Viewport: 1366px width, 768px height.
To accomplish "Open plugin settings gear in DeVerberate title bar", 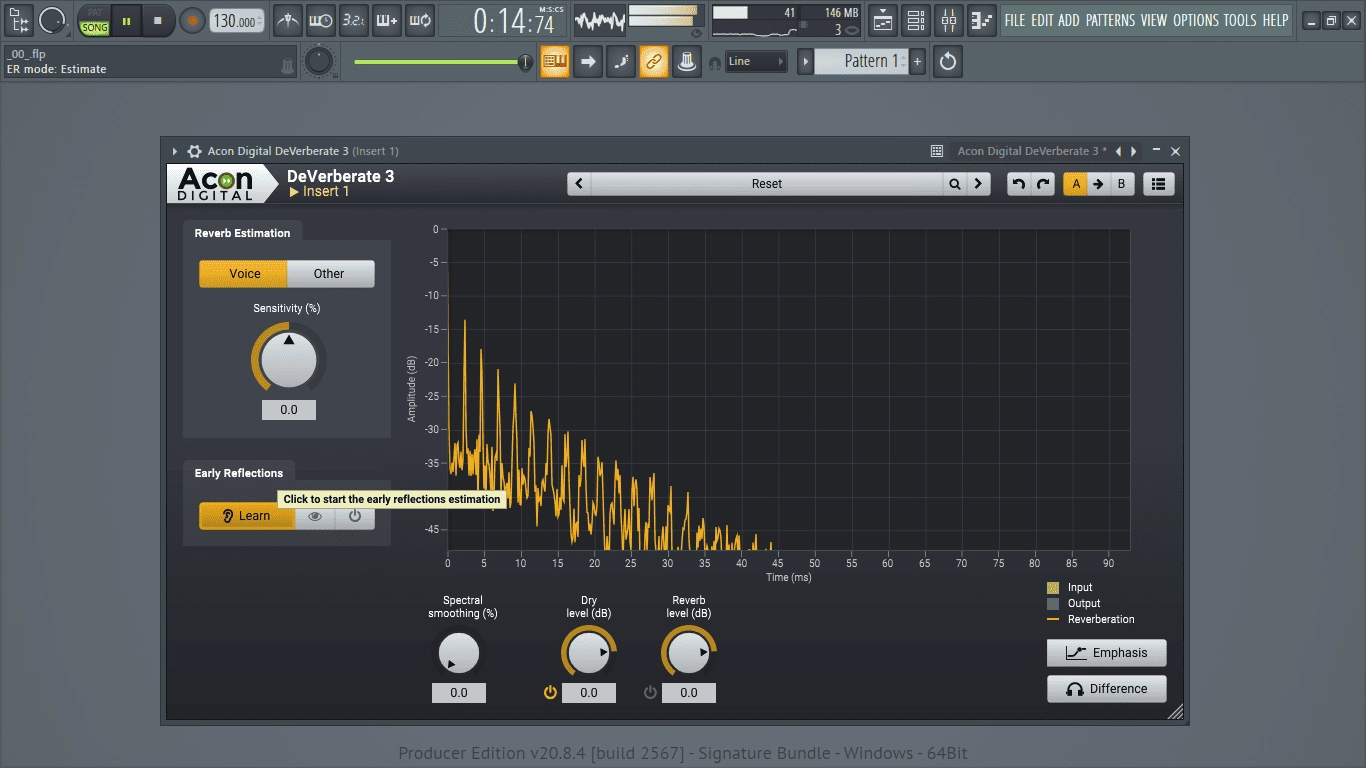I will [x=194, y=151].
